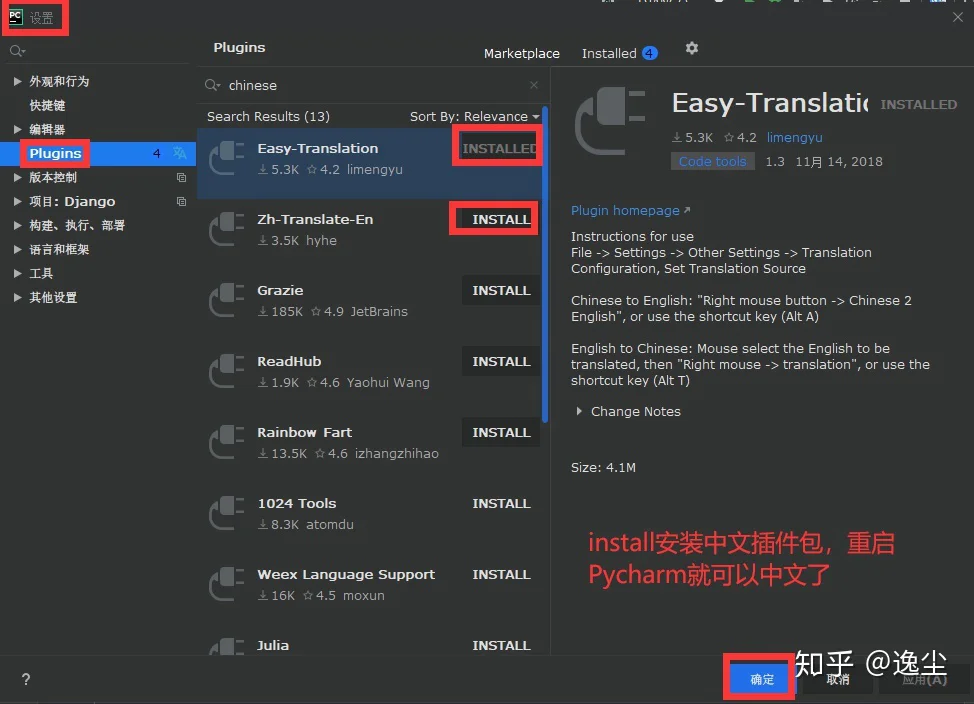Click the Search Results (13) label

[268, 117]
